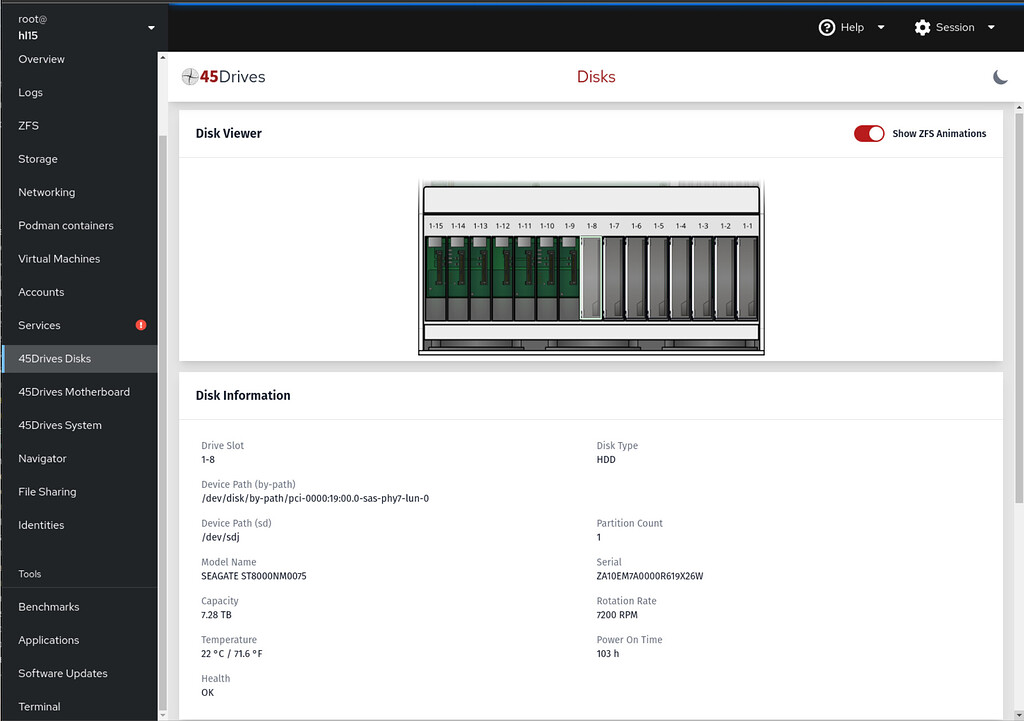Go to 45Drives Motherboard page
The height and width of the screenshot is (721, 1024).
[x=74, y=392]
